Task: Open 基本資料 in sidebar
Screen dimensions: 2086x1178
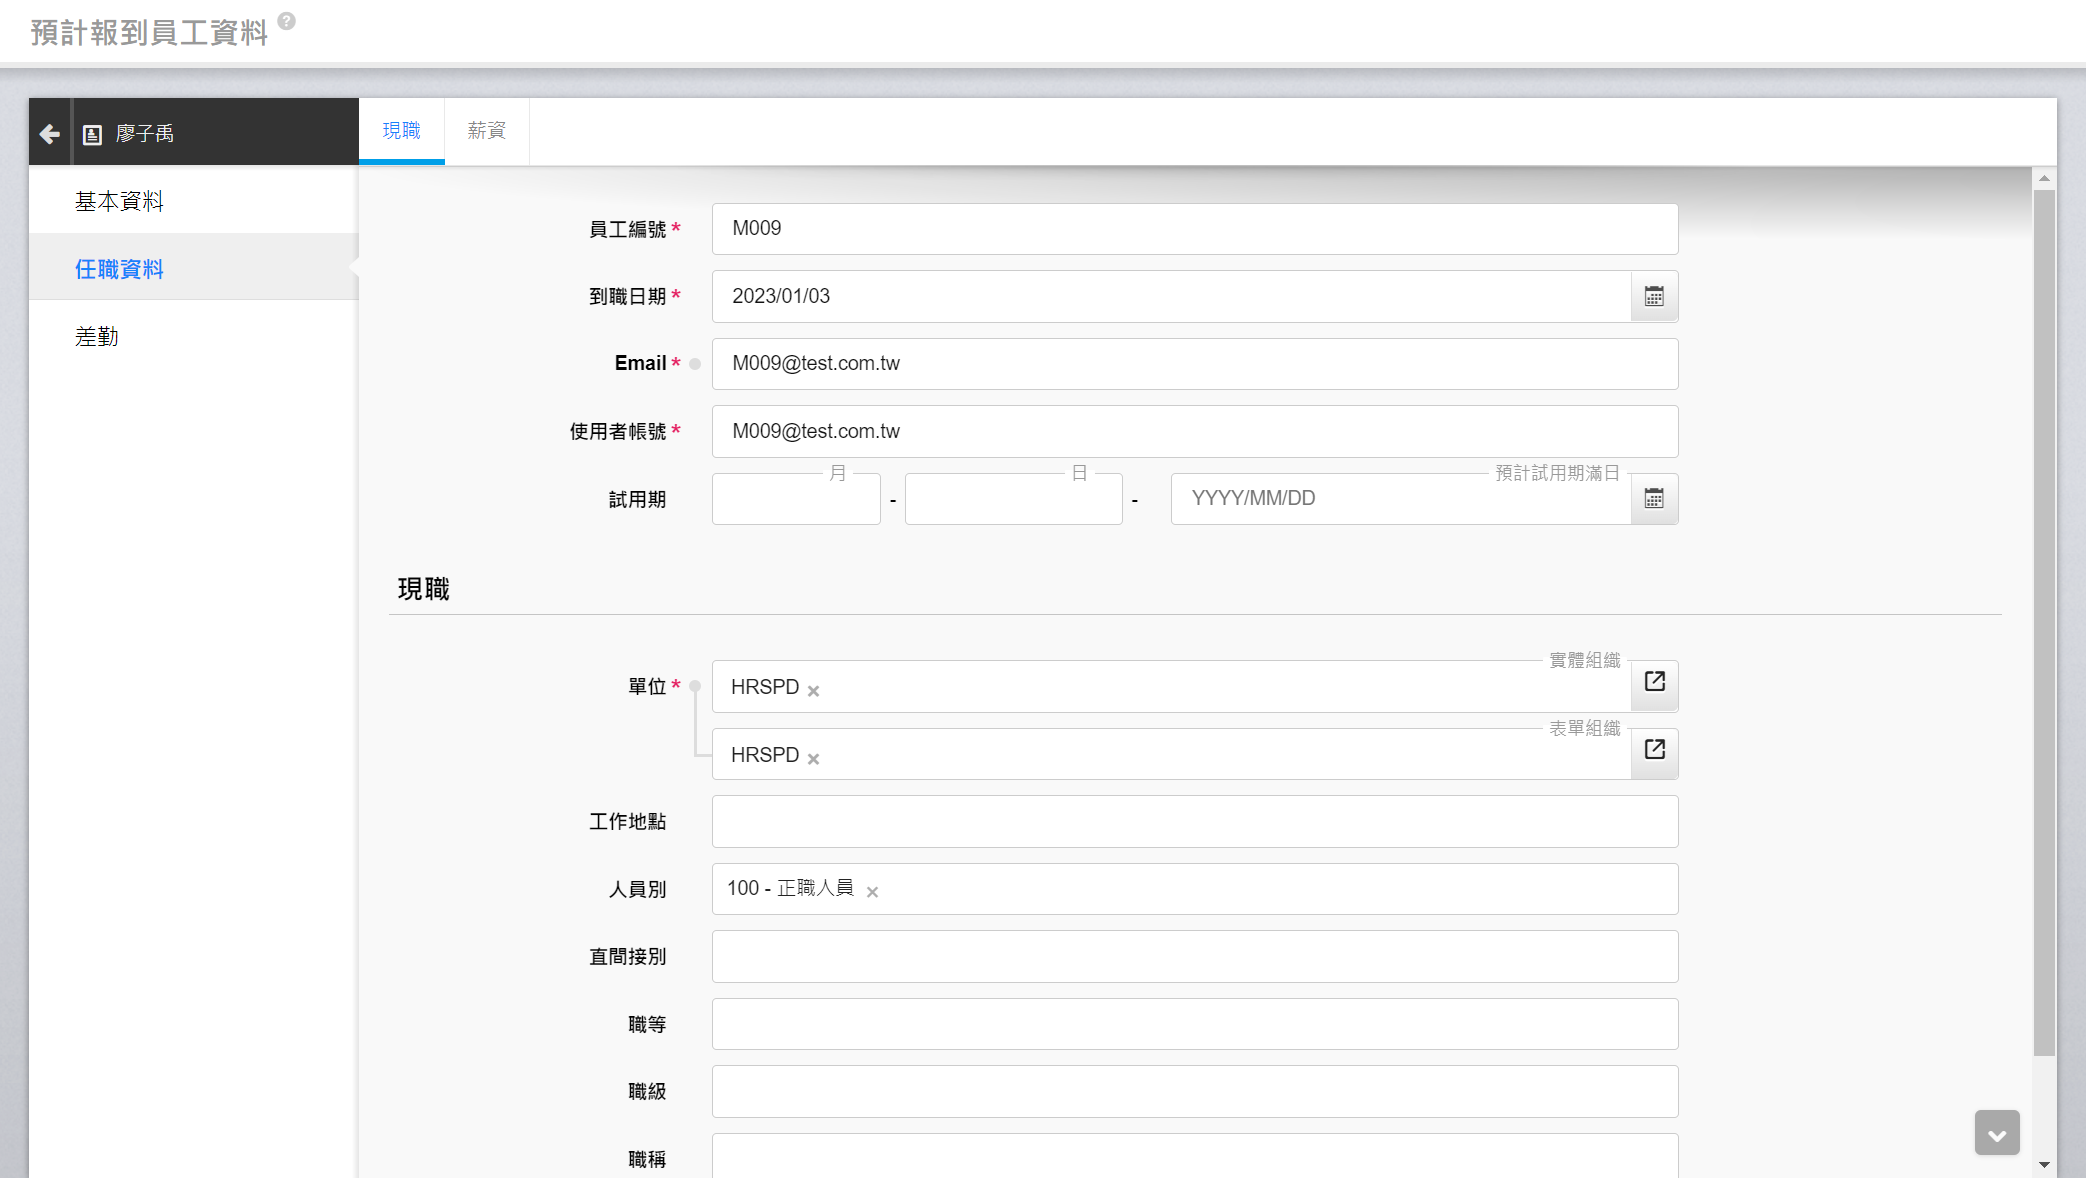Action: click(119, 201)
